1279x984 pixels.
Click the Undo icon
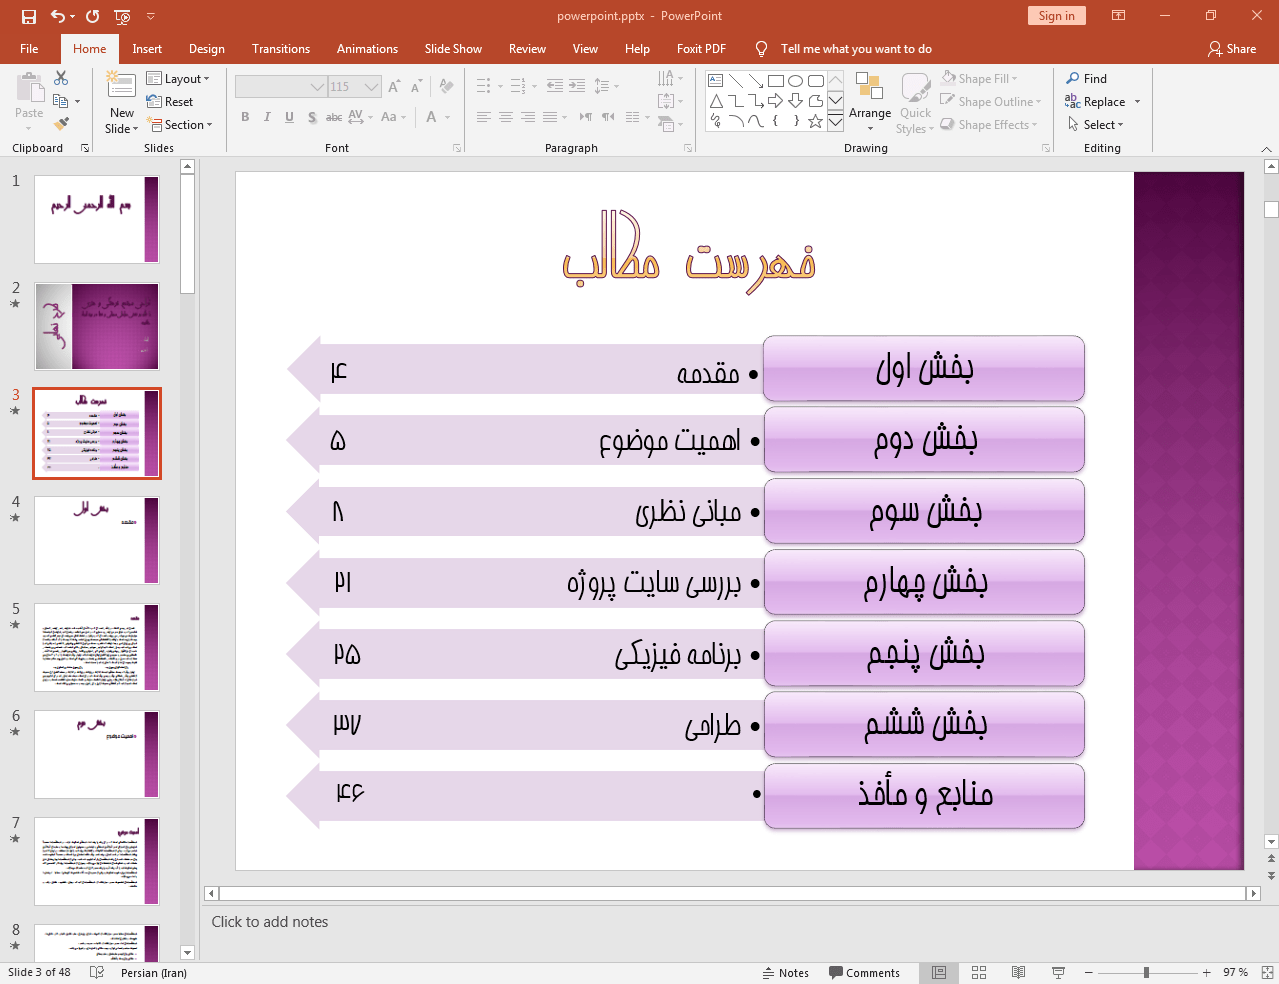pyautogui.click(x=58, y=16)
